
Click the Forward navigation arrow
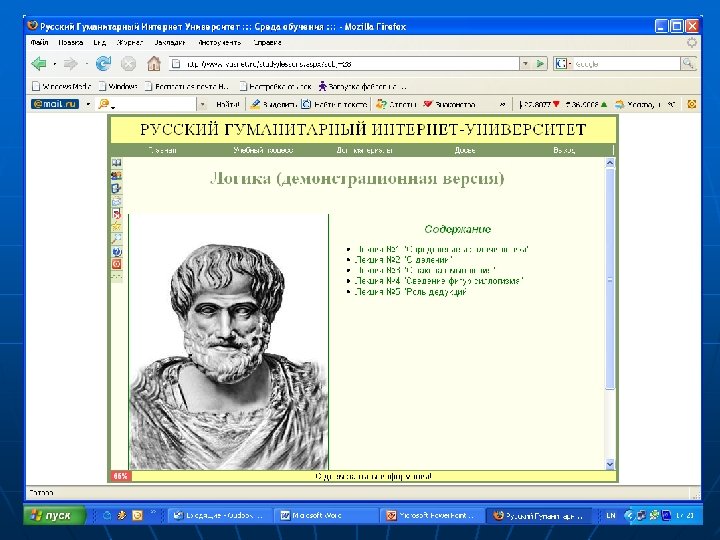pos(70,63)
